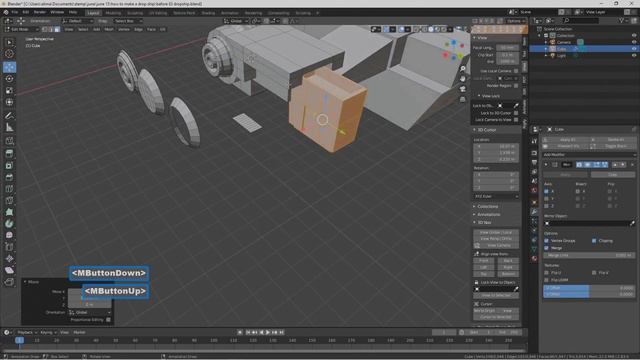Select the Edge Slide tool
The width and height of the screenshot is (640, 360).
[9, 247]
